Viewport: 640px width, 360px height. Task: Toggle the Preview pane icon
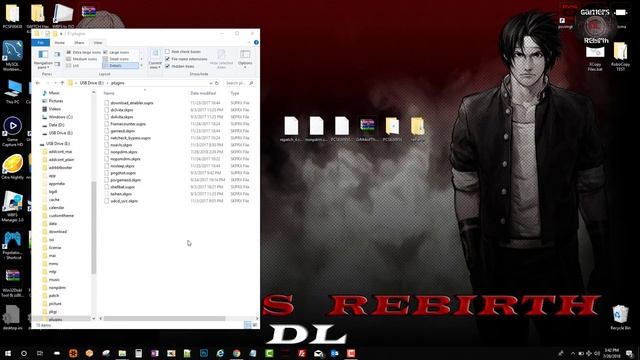click(x=58, y=54)
